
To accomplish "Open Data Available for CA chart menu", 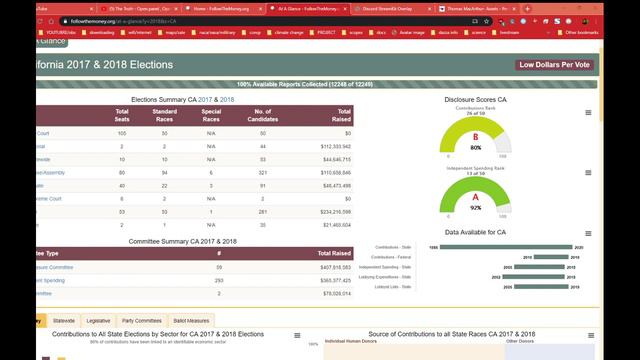I will coord(588,233).
